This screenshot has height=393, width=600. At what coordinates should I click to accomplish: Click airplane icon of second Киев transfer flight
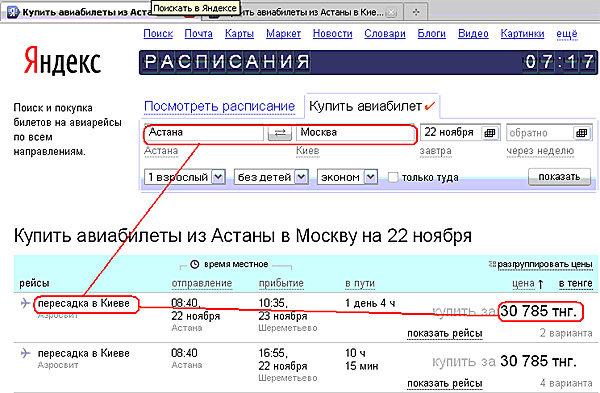[25, 353]
